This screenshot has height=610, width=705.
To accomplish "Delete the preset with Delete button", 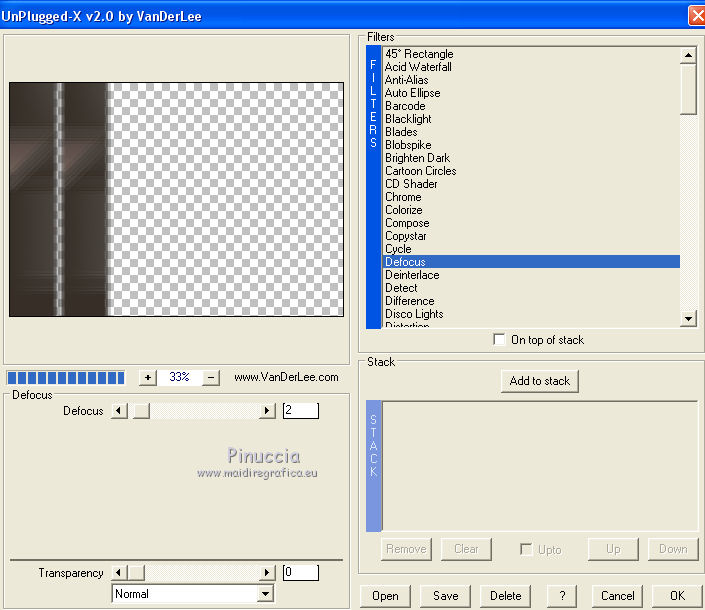I will (x=505, y=596).
